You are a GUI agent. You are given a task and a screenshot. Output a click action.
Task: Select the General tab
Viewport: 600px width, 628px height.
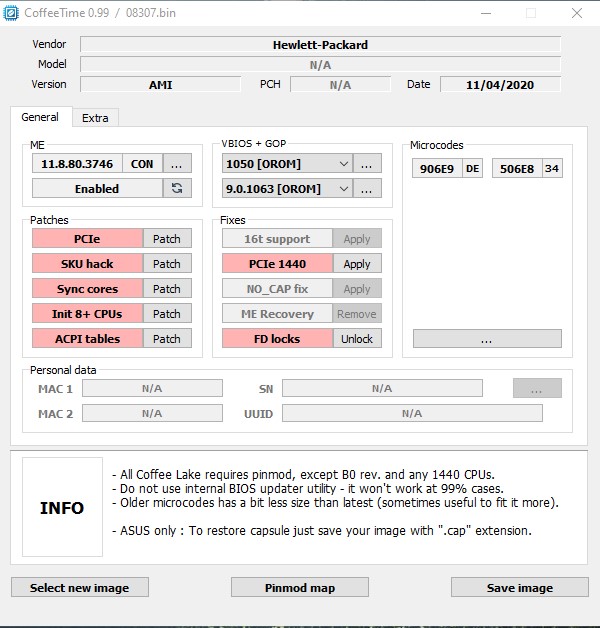(40, 117)
